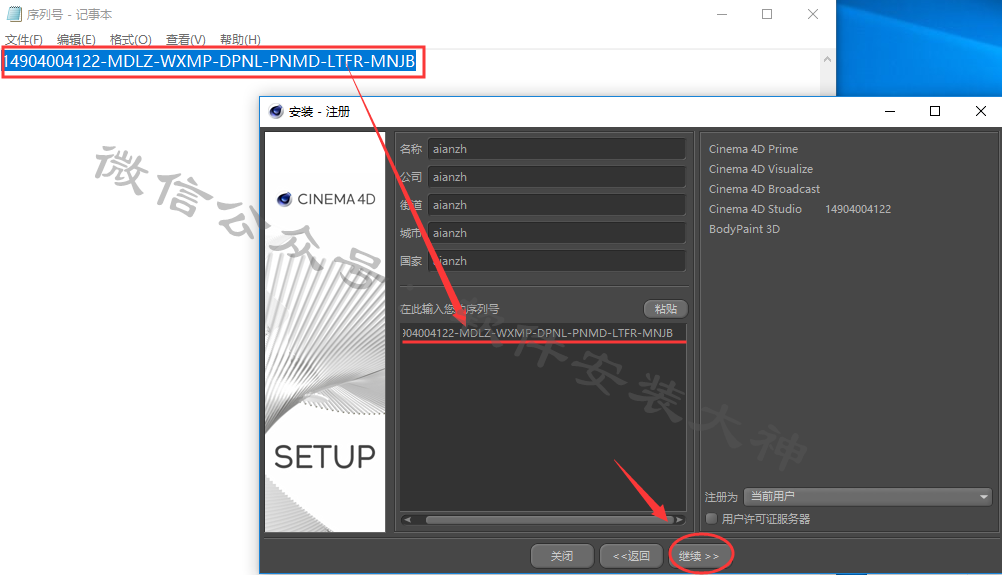Open the Register as (注册为) dropdown
Screen dimensions: 1002x575
[868, 496]
